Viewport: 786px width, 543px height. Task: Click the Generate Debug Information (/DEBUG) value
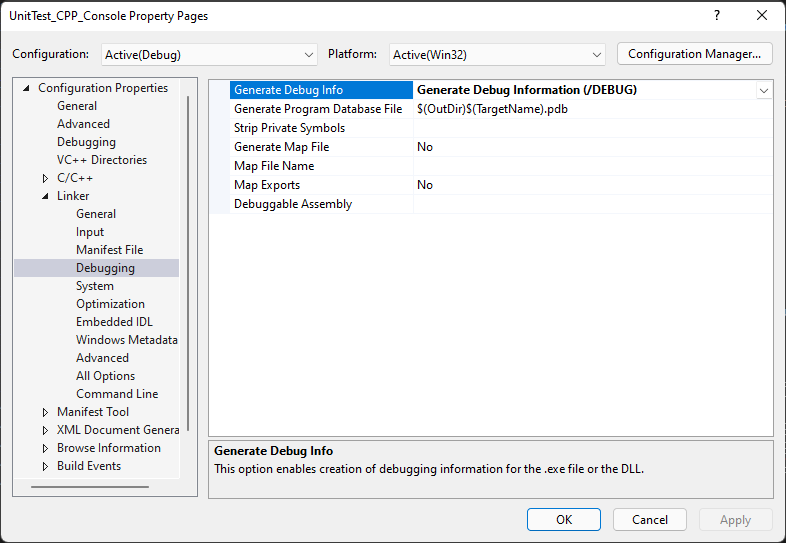(x=527, y=90)
